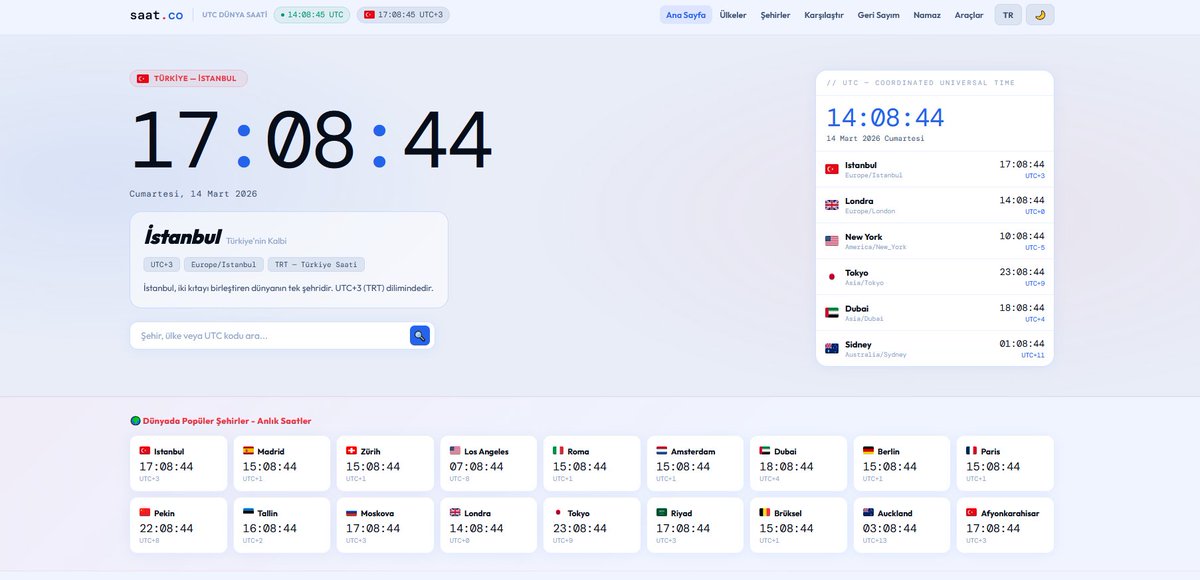Select the Tokyo row in the UTC panel
Viewport: 1200px width, 580px height.
[x=934, y=277]
